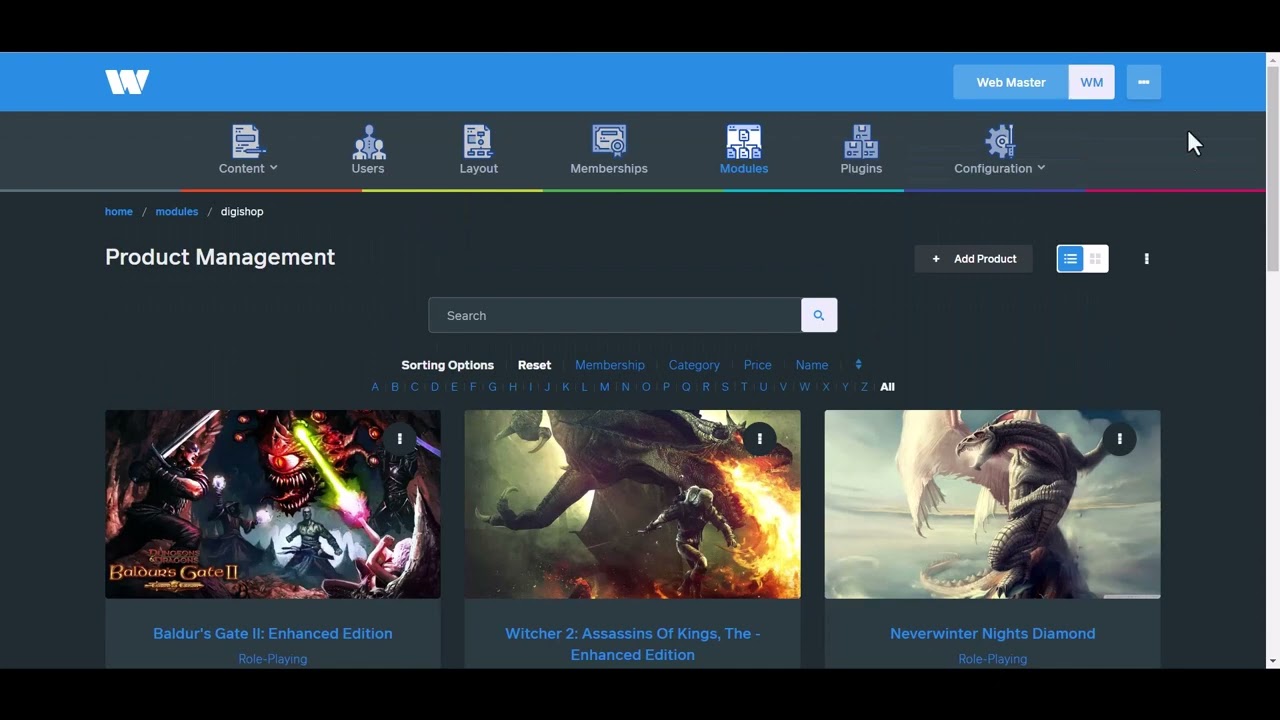Click the Add Product button
This screenshot has height=720, width=1280.
point(974,259)
